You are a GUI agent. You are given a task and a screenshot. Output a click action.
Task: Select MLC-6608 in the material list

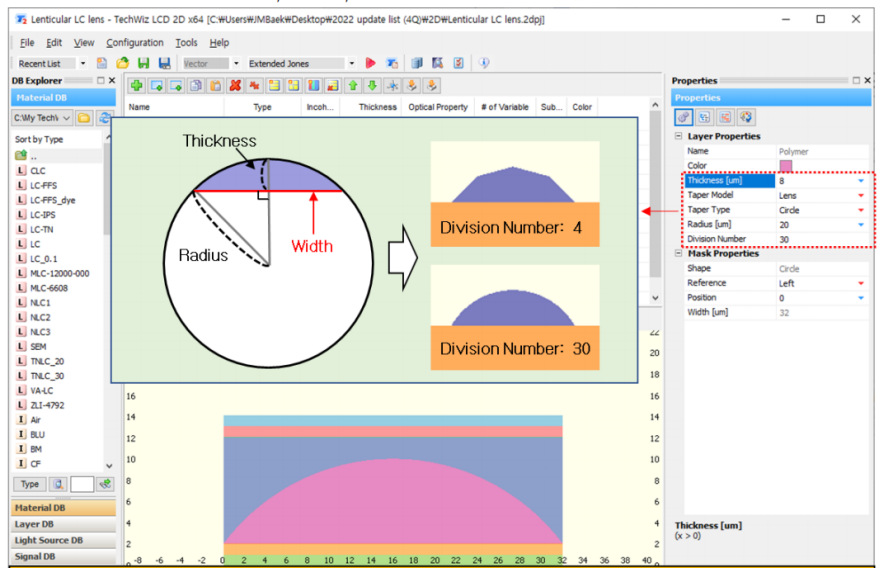point(49,288)
